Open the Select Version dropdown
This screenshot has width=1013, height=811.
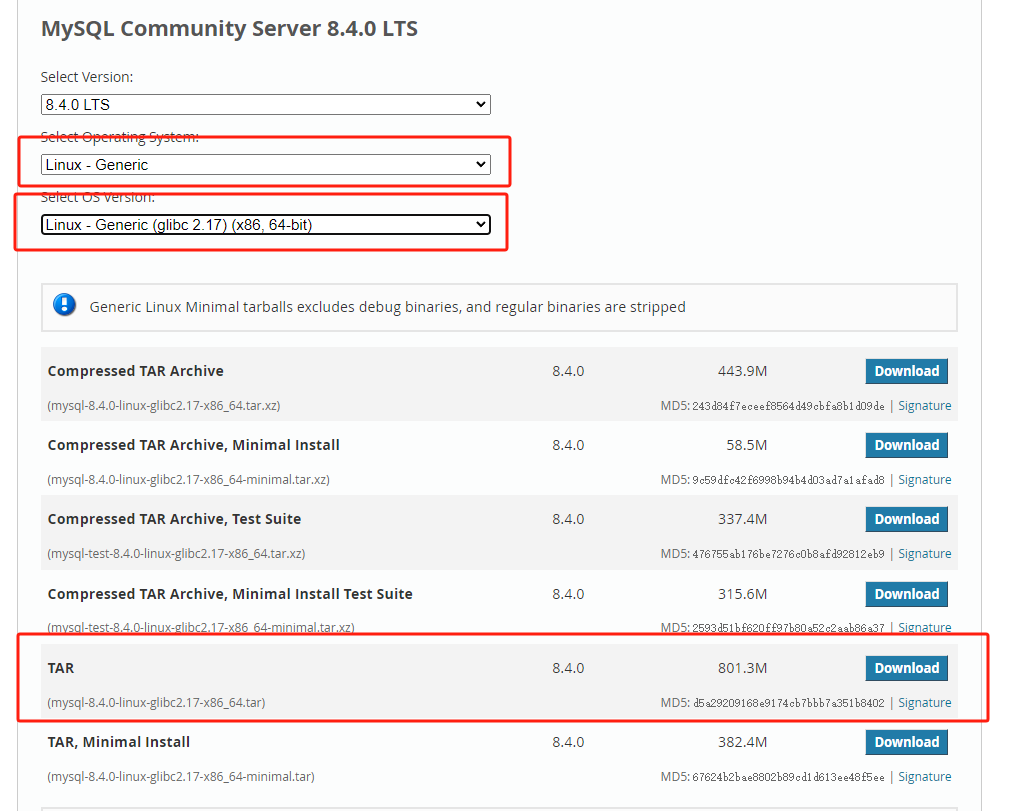tap(265, 104)
